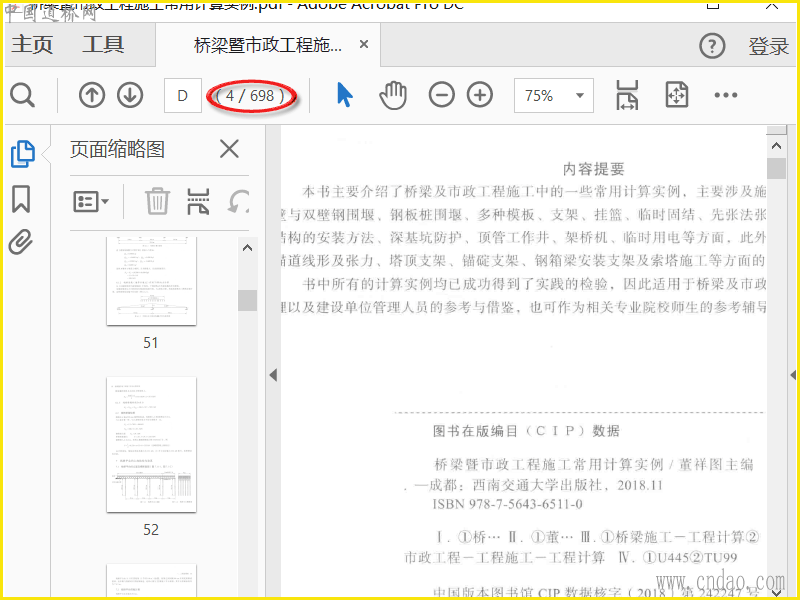Screen dimensions: 800x600
Task: Click the rotate pages counterclockwise icon
Action: pyautogui.click(x=239, y=201)
